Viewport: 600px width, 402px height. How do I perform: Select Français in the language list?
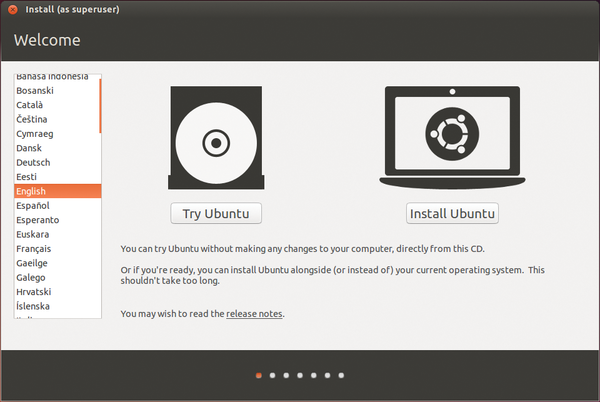click(x=57, y=249)
